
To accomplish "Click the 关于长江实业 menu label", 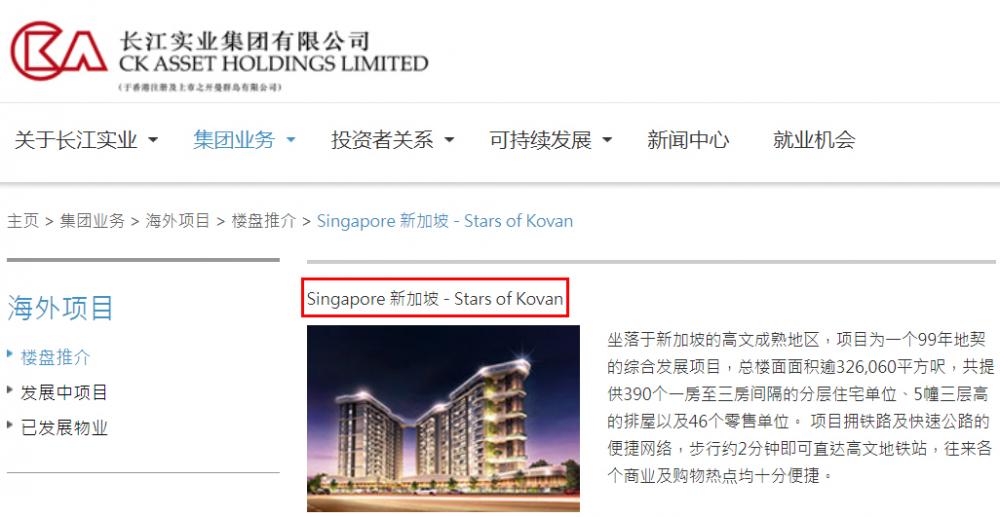I will [x=76, y=140].
